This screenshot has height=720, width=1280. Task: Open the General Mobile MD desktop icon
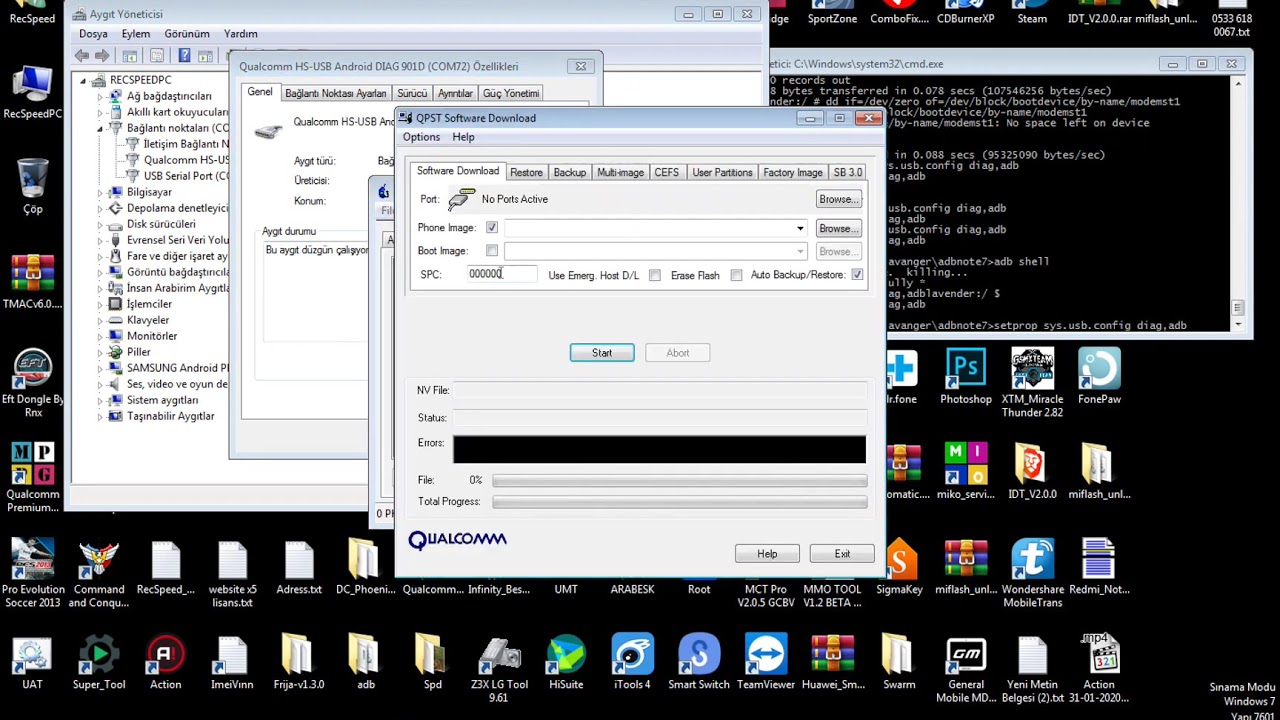point(966,669)
